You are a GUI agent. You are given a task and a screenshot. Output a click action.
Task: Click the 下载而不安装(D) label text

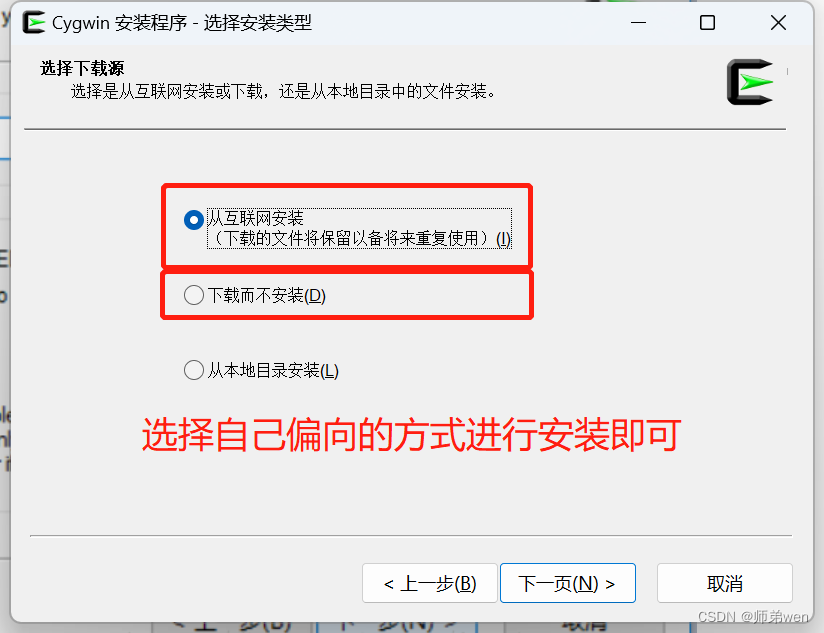267,296
